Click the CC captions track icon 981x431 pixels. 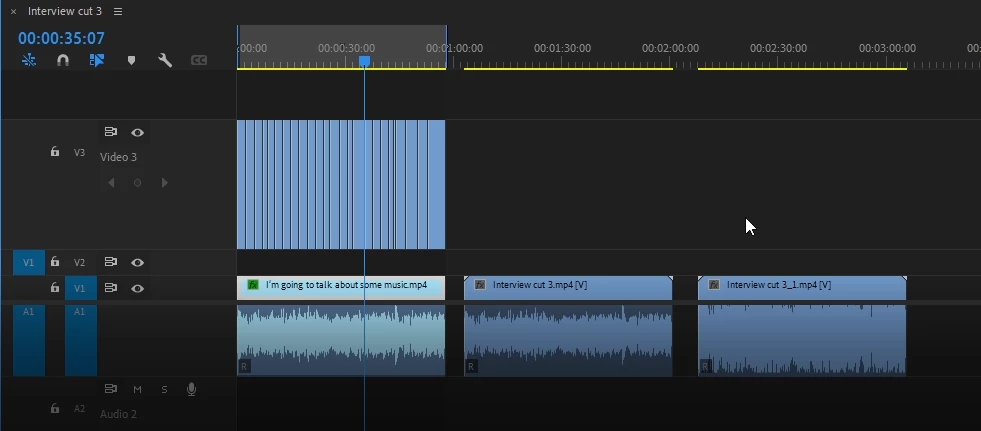pyautogui.click(x=199, y=61)
